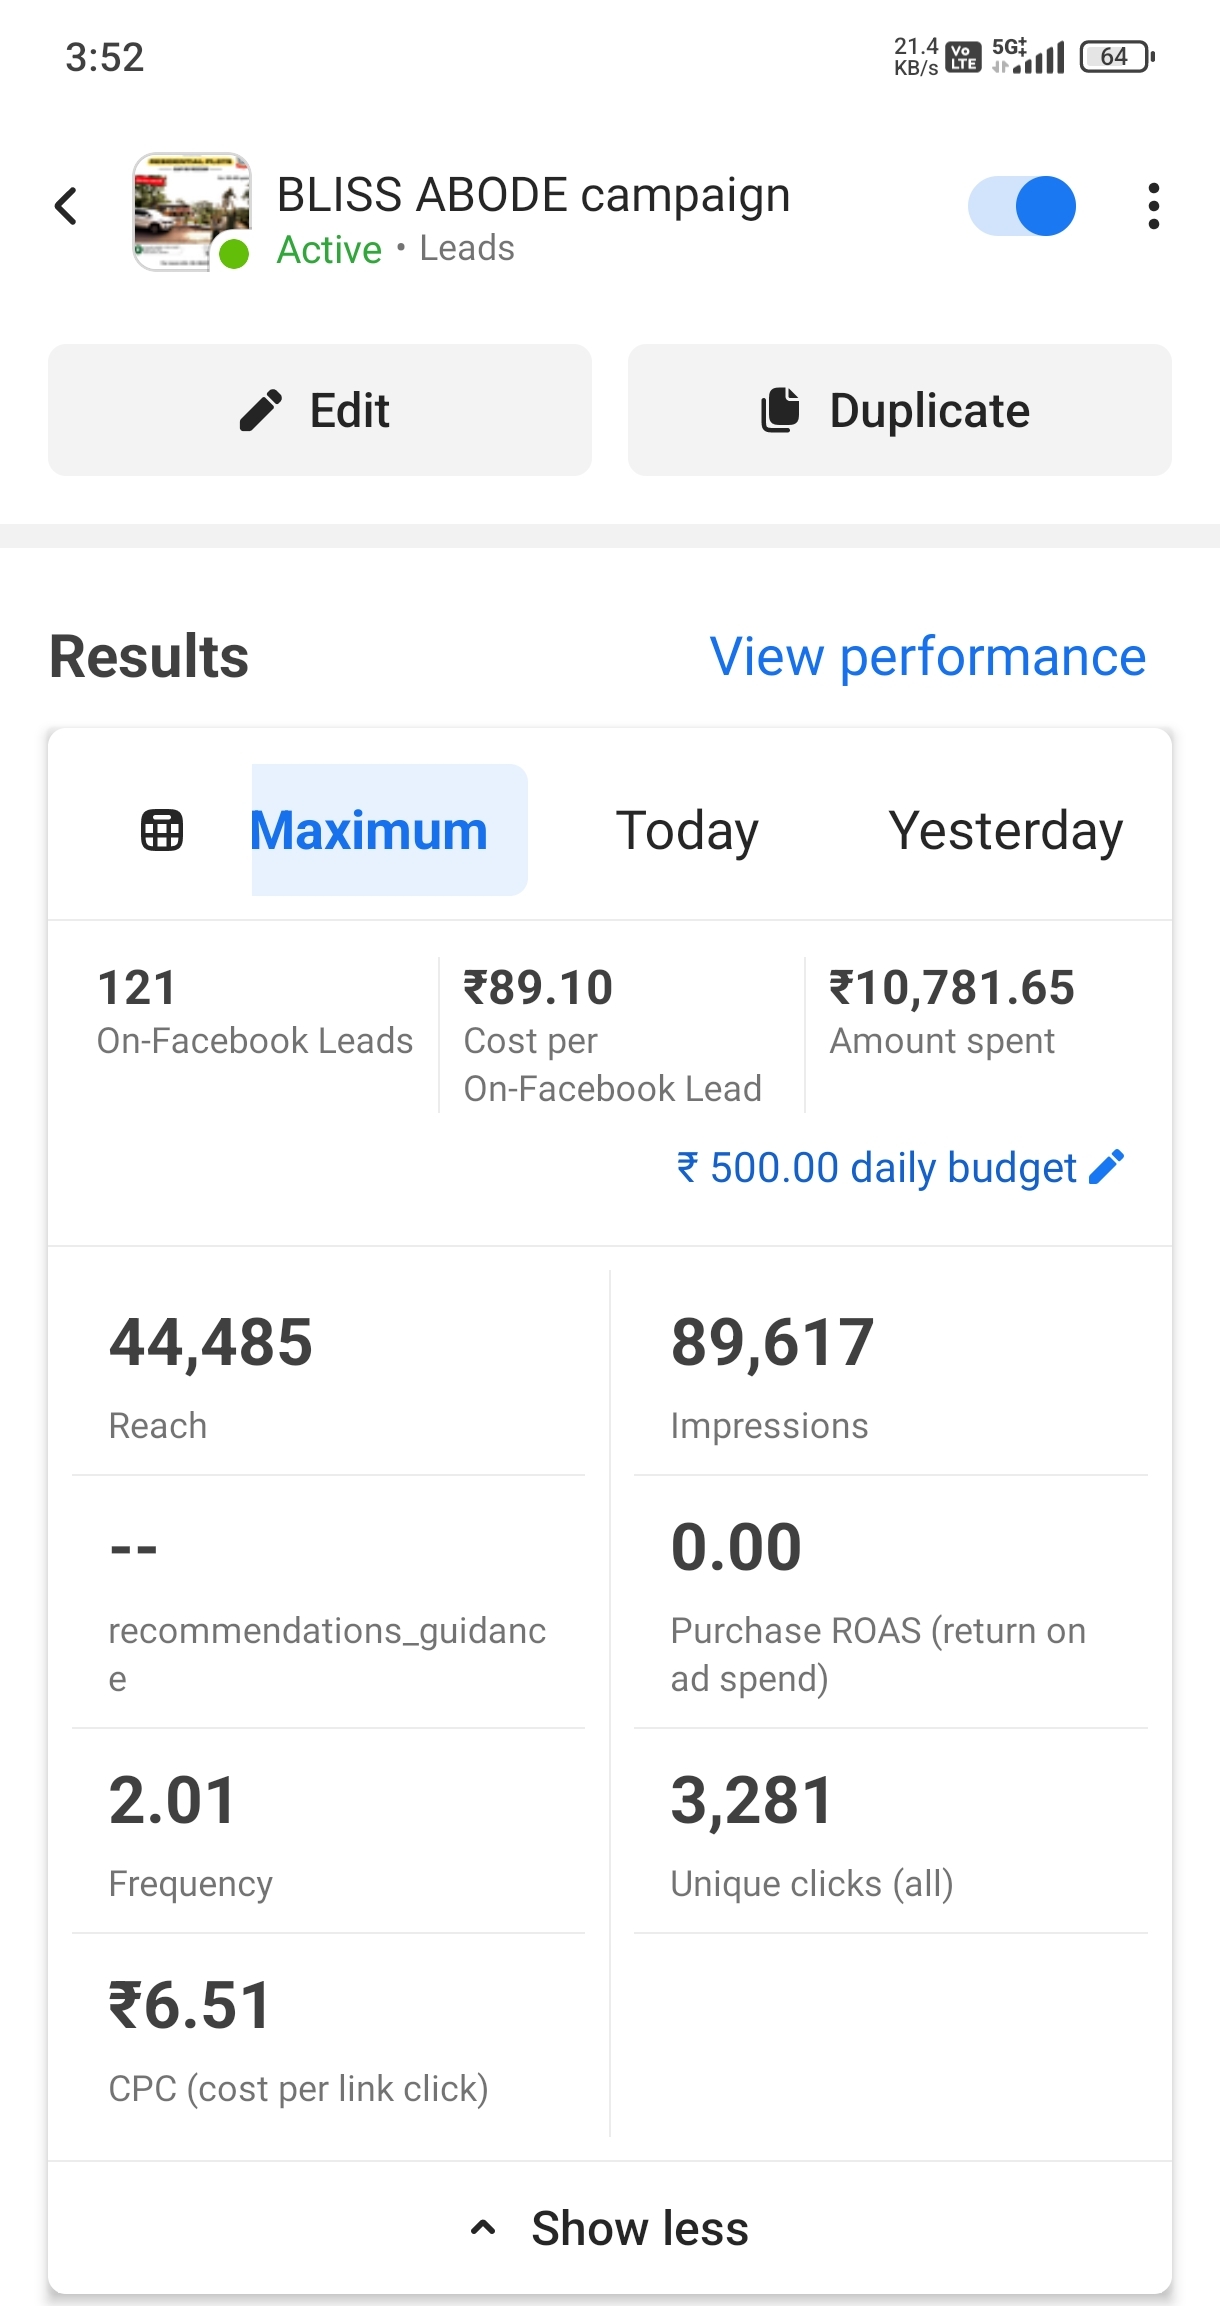Tap the battery indicator in status bar

click(1116, 57)
